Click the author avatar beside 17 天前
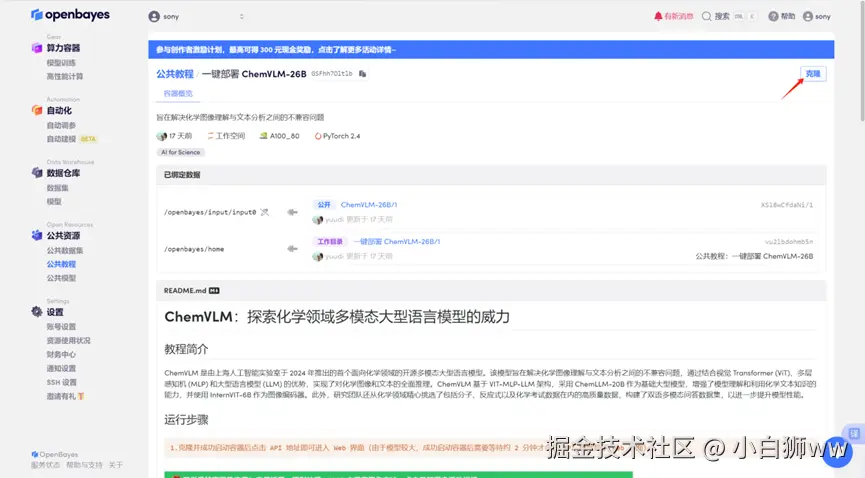 [162, 136]
